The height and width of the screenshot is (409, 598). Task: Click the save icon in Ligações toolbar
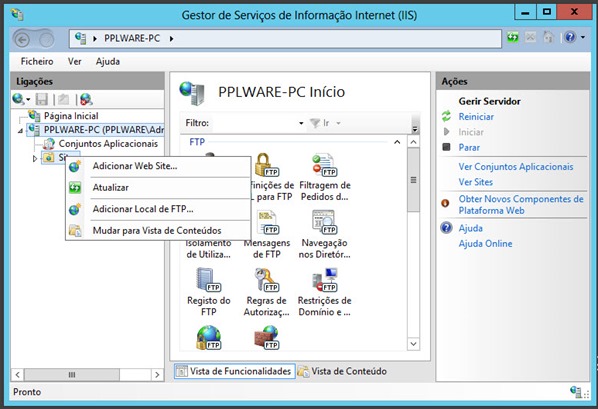(x=42, y=99)
